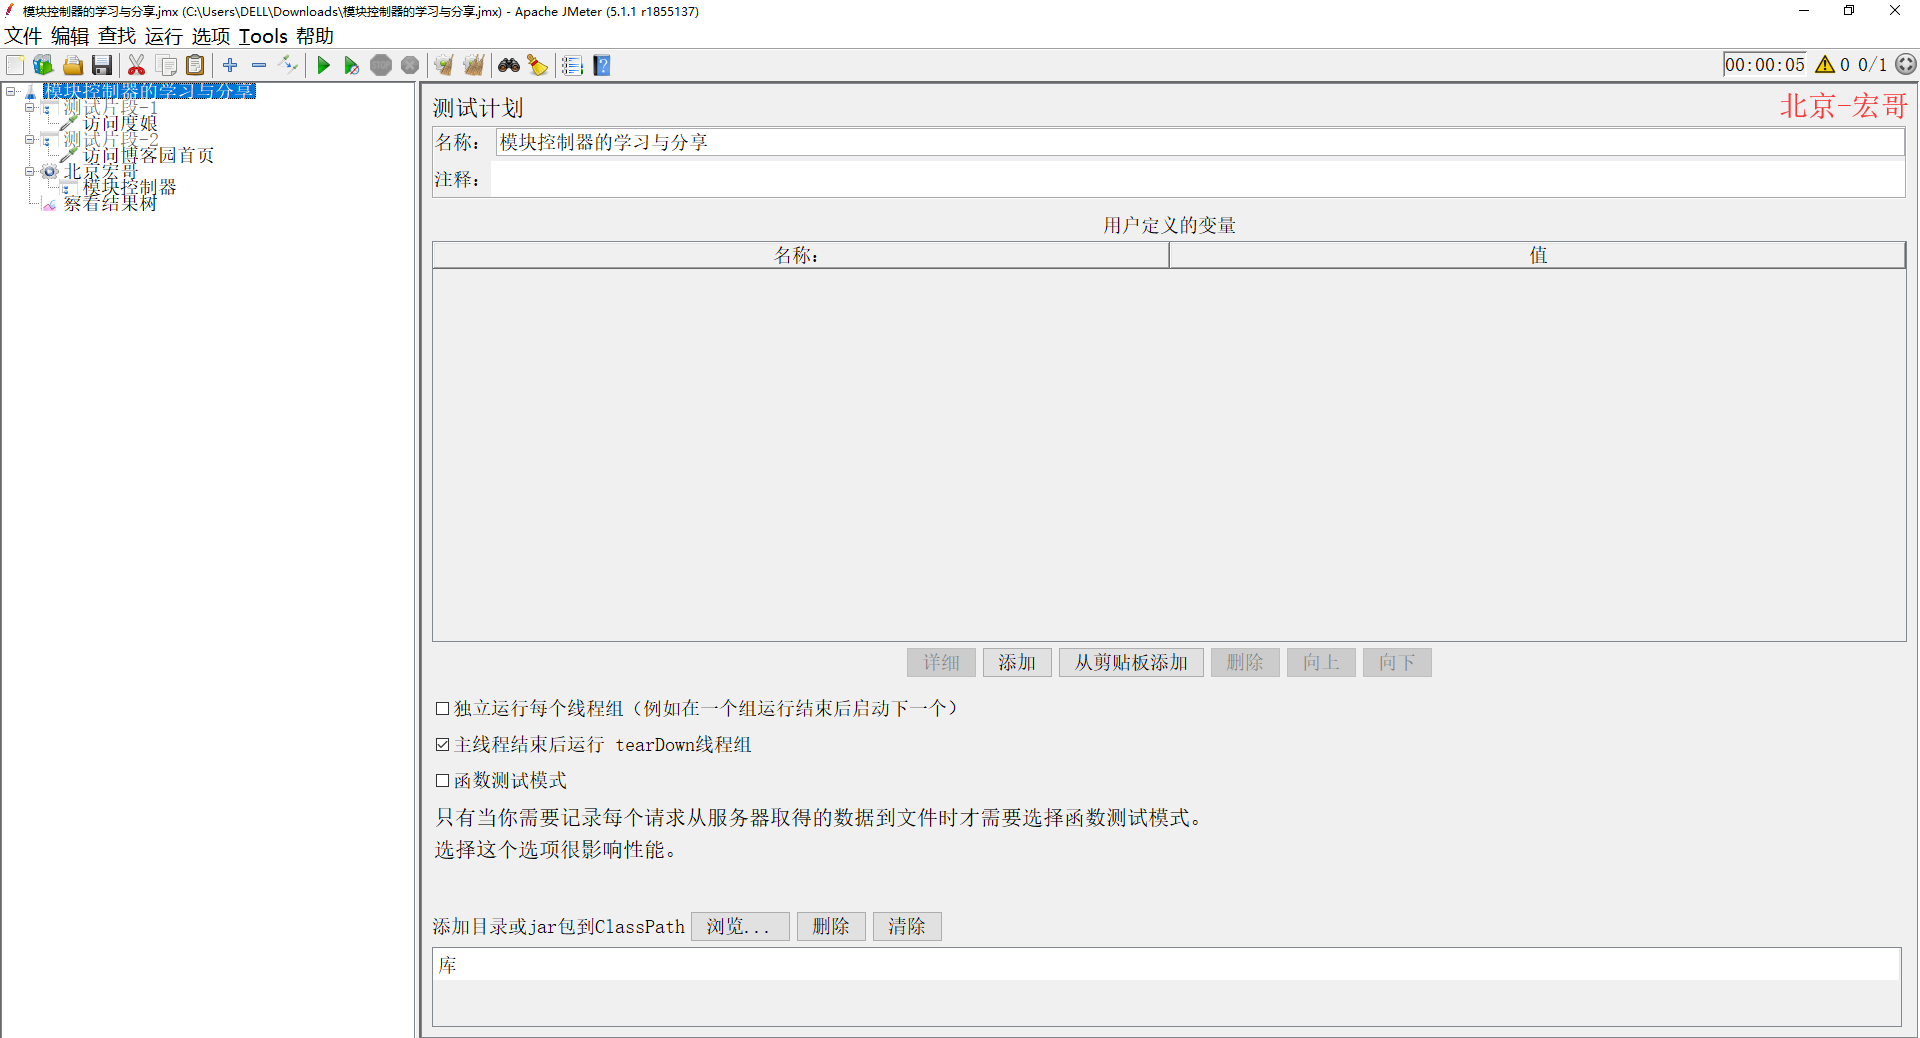Open Search with binoculars icon
Image resolution: width=1920 pixels, height=1038 pixels.
[509, 65]
